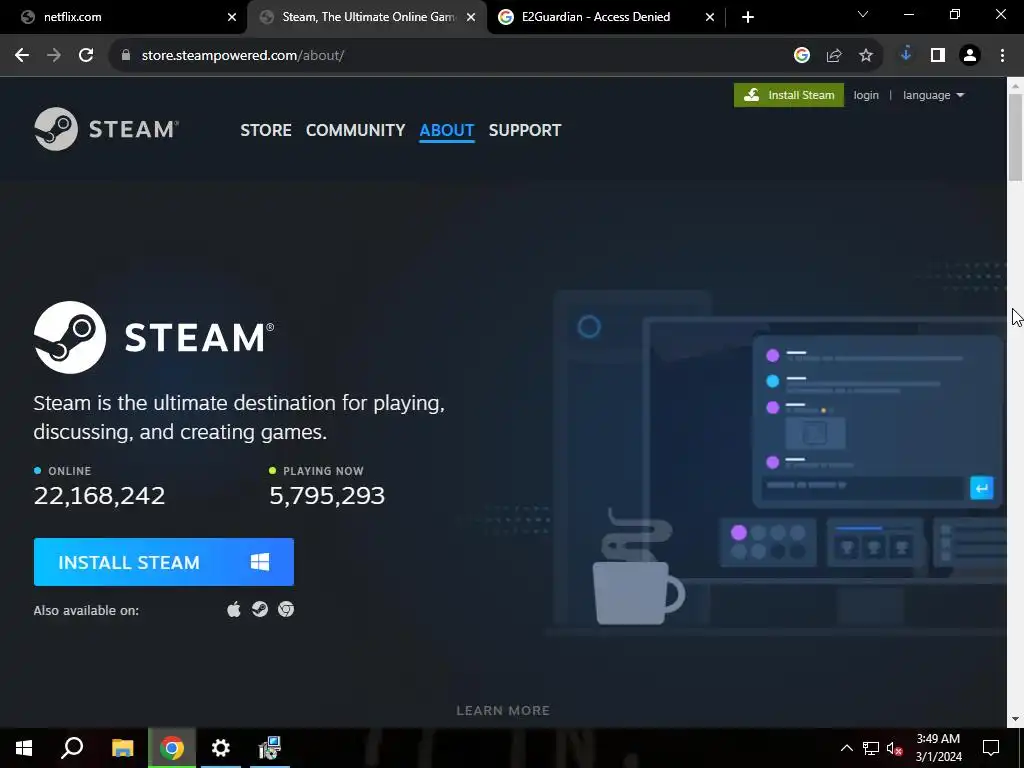Image resolution: width=1024 pixels, height=768 pixels.
Task: Click the page vertical scrollbar thumb
Action: [1015, 137]
